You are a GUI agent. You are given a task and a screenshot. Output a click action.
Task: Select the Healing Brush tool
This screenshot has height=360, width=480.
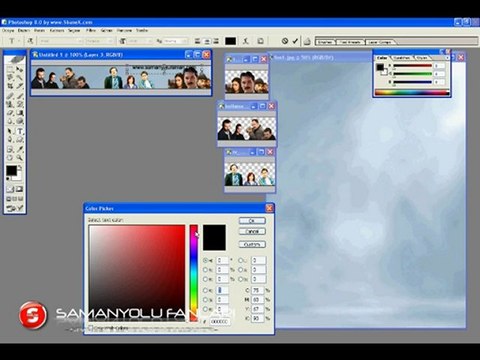(10, 96)
